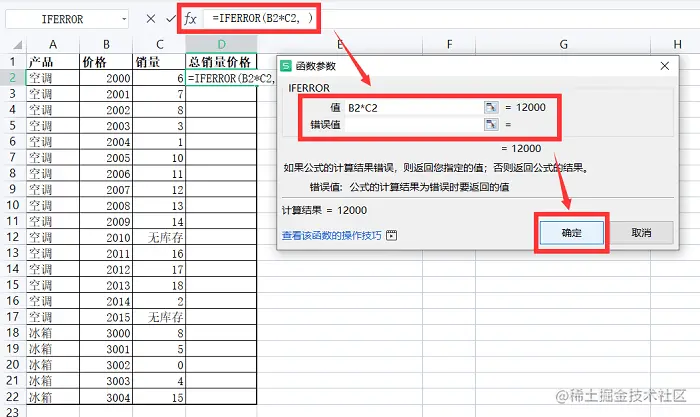
Task: Select column G header
Action: (563, 45)
